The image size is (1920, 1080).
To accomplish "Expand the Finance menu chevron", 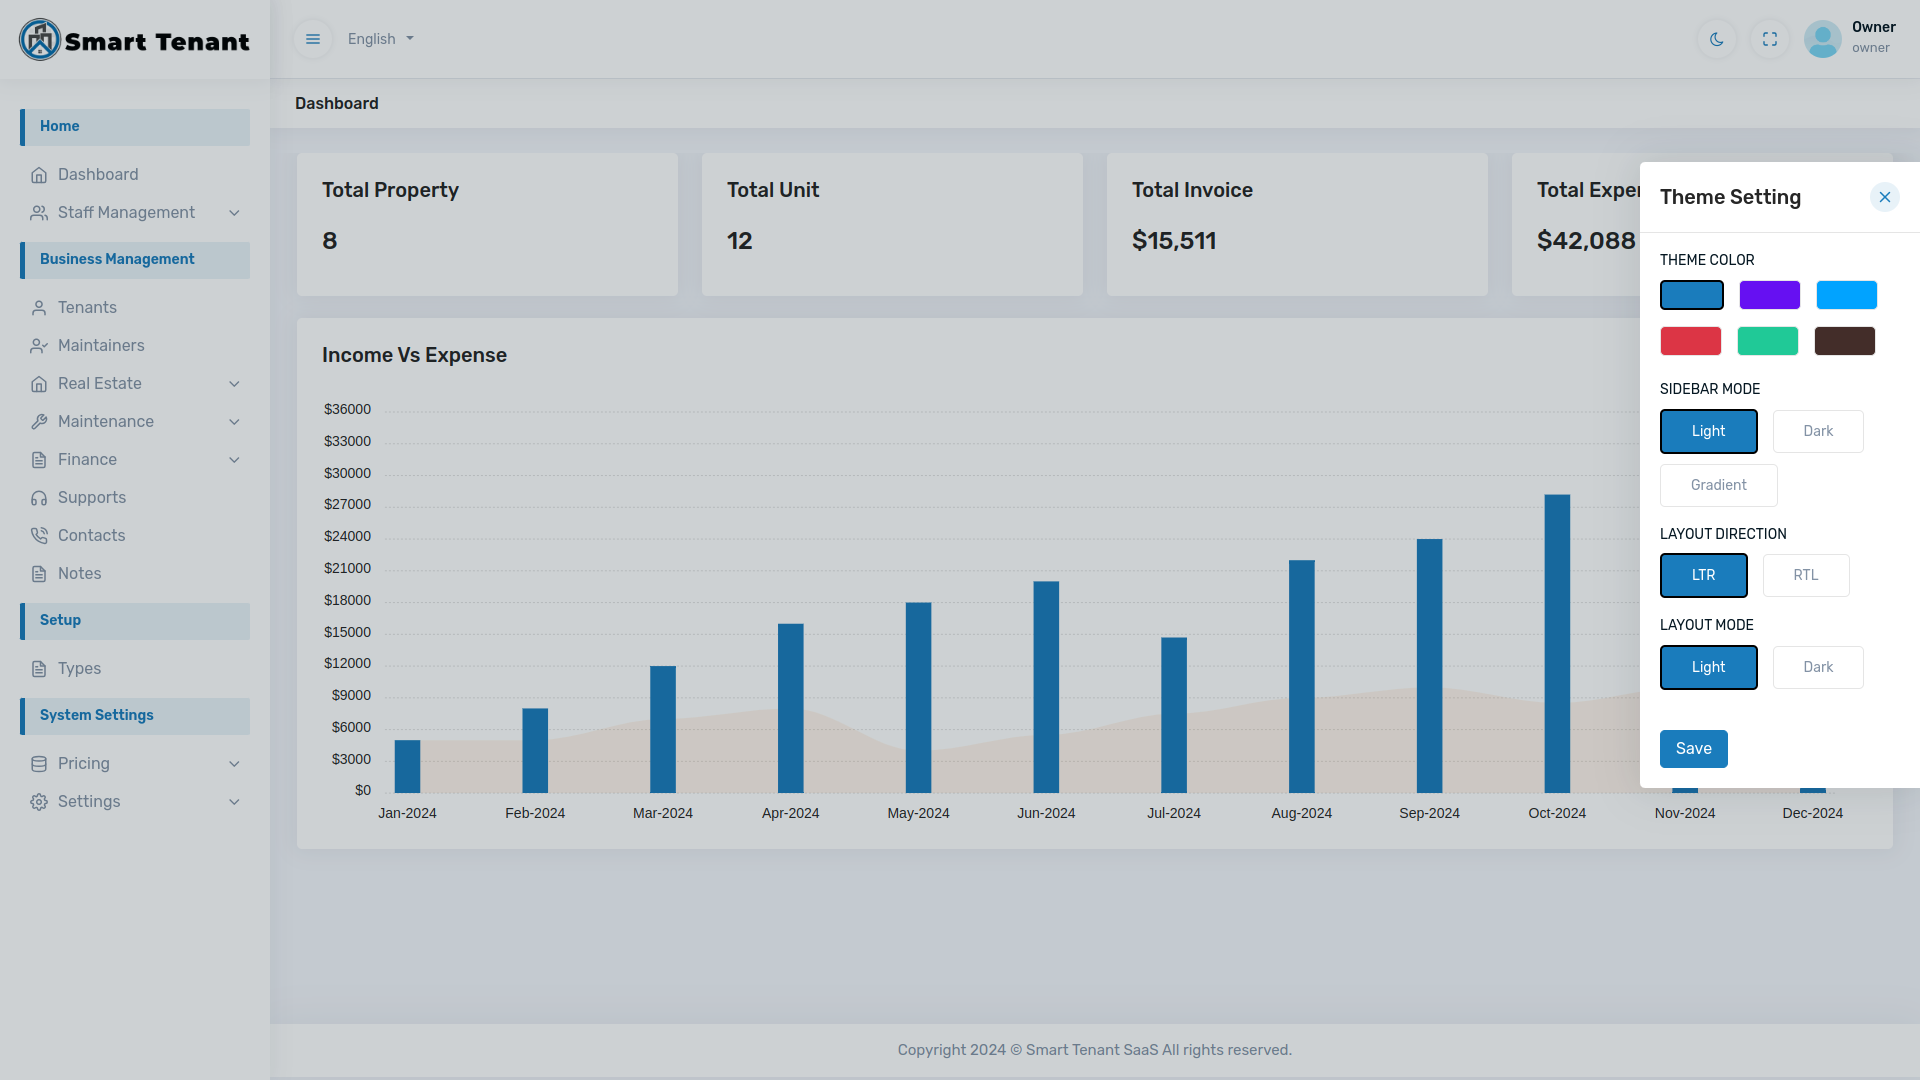I will [234, 460].
